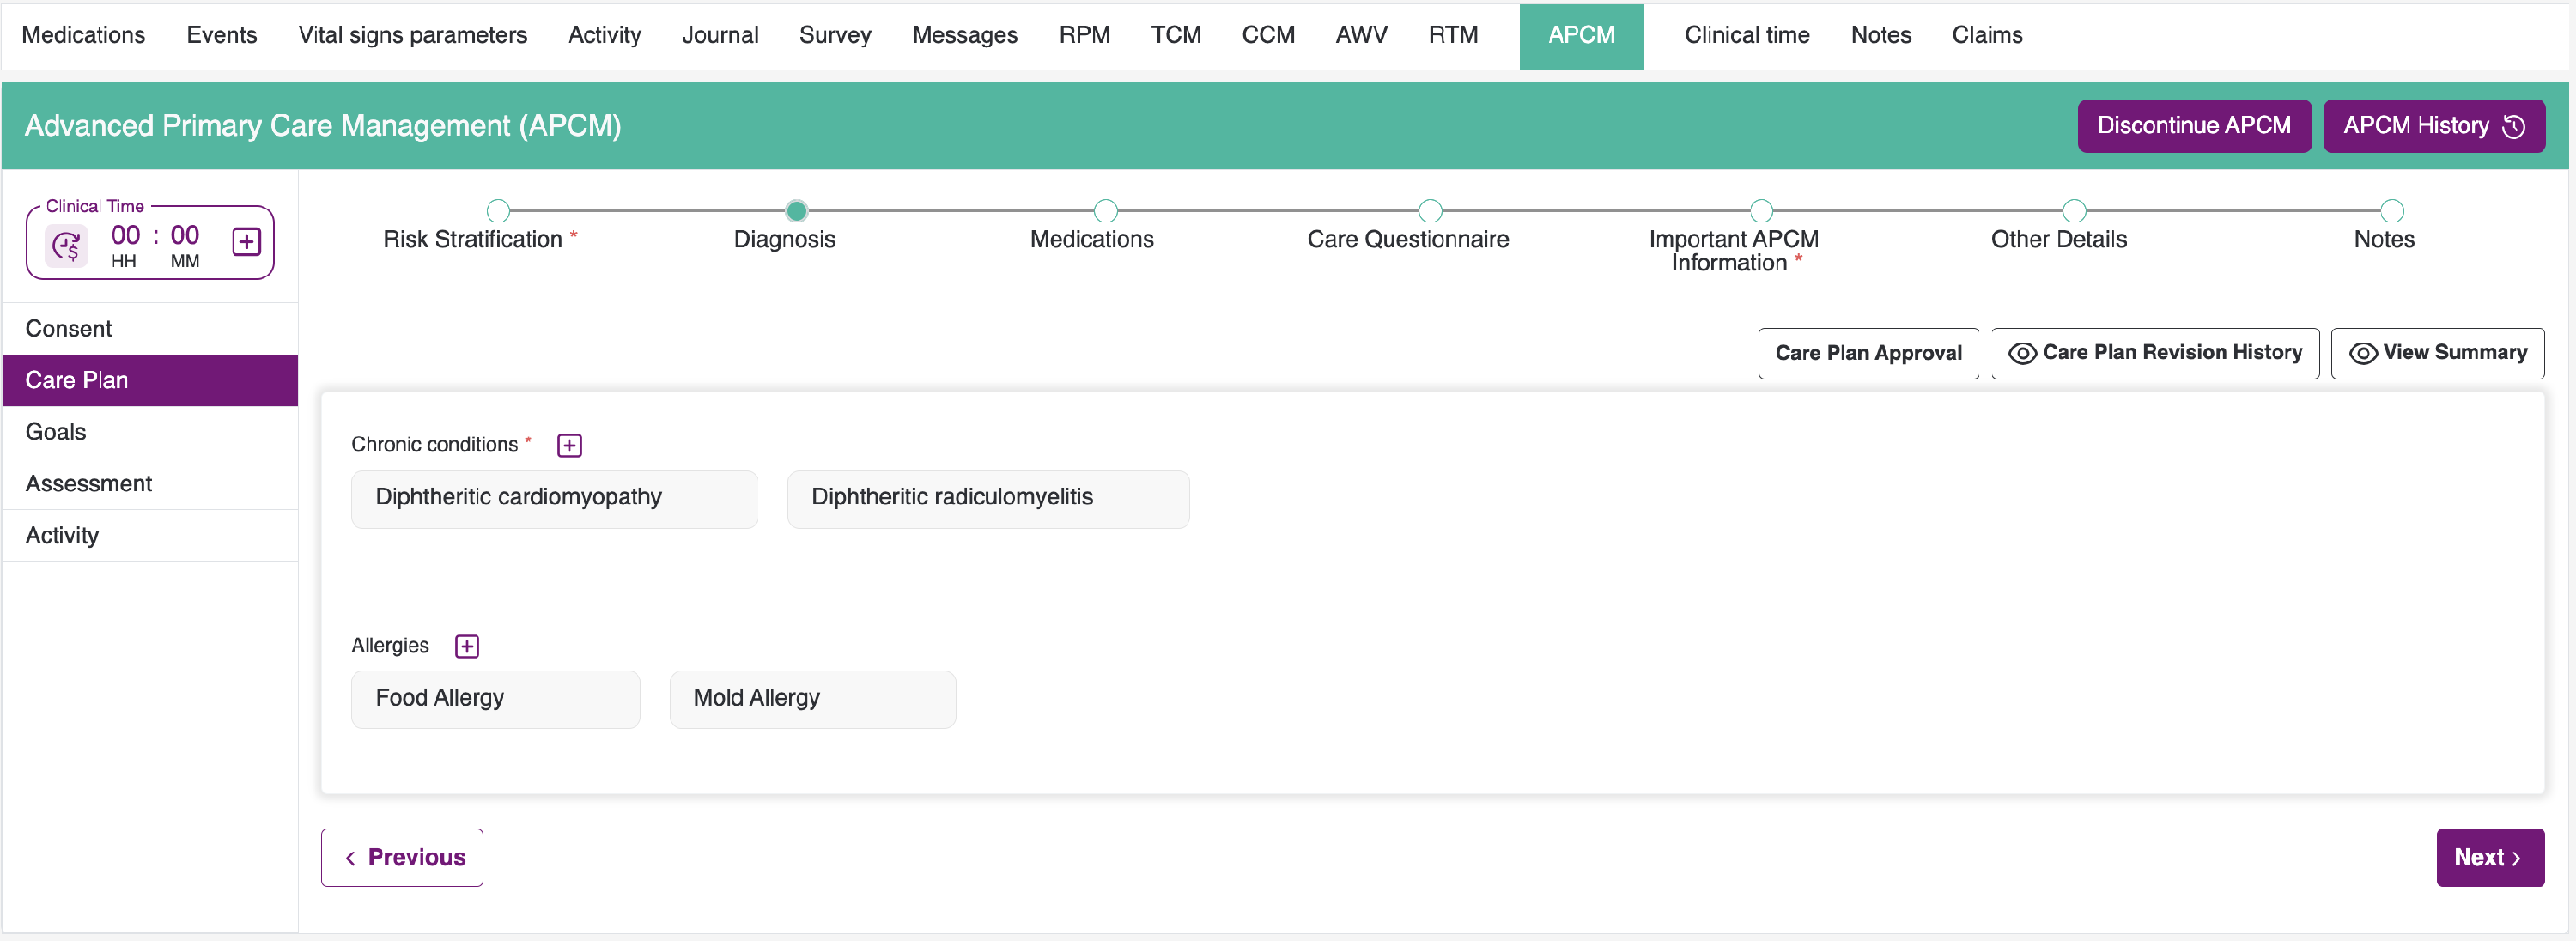Image resolution: width=2576 pixels, height=941 pixels.
Task: Select the Diphtheritic cardiomyopathy condition chip
Action: (554, 498)
